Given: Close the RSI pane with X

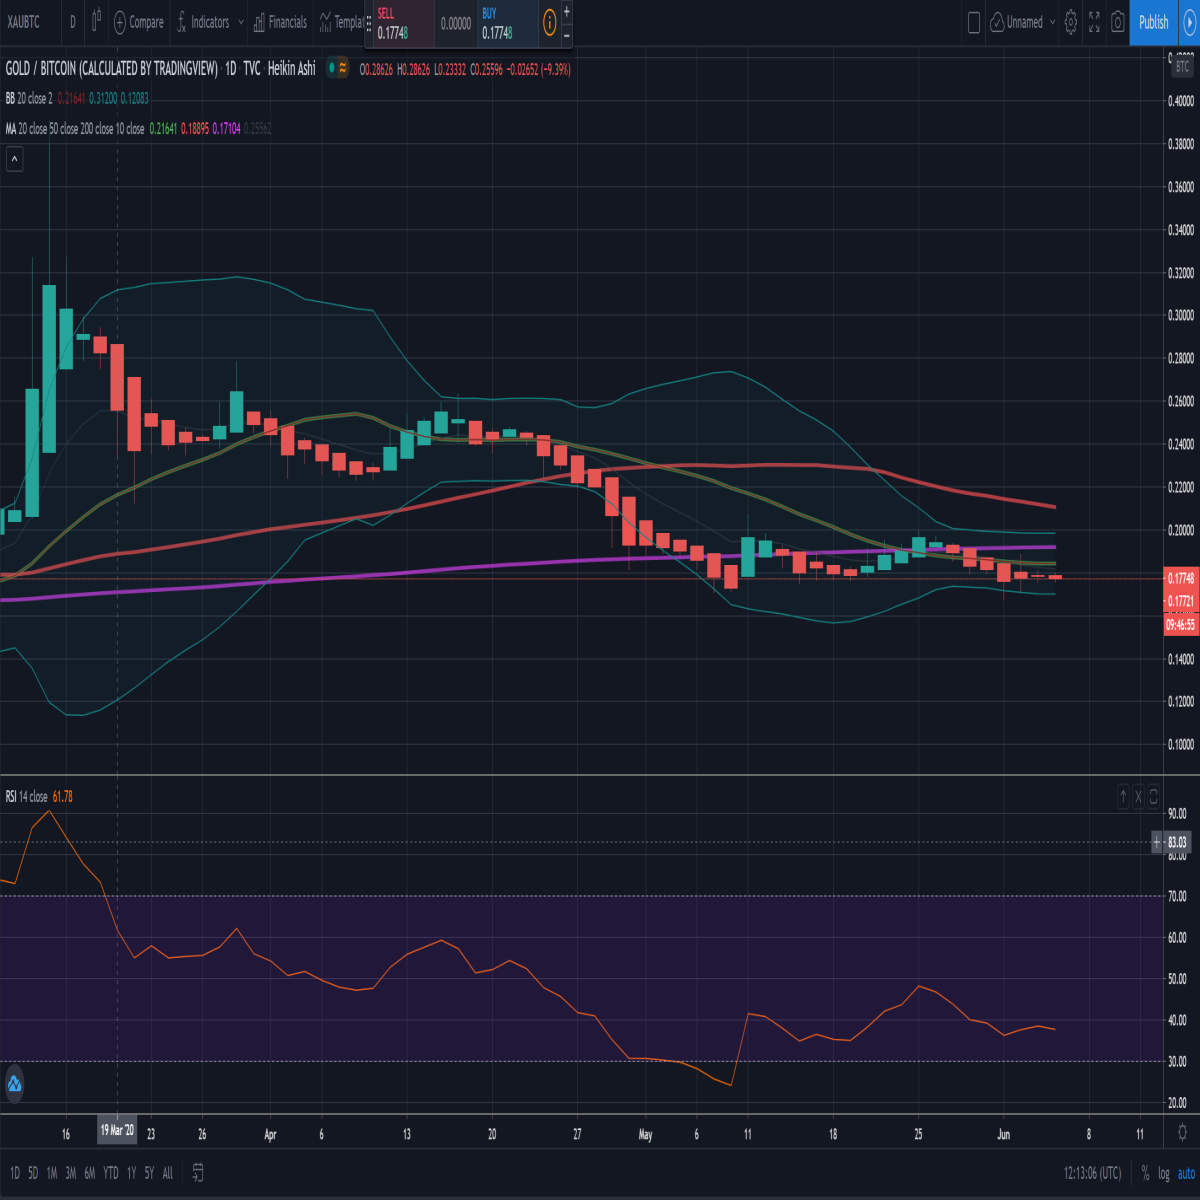Looking at the screenshot, I should point(1138,797).
